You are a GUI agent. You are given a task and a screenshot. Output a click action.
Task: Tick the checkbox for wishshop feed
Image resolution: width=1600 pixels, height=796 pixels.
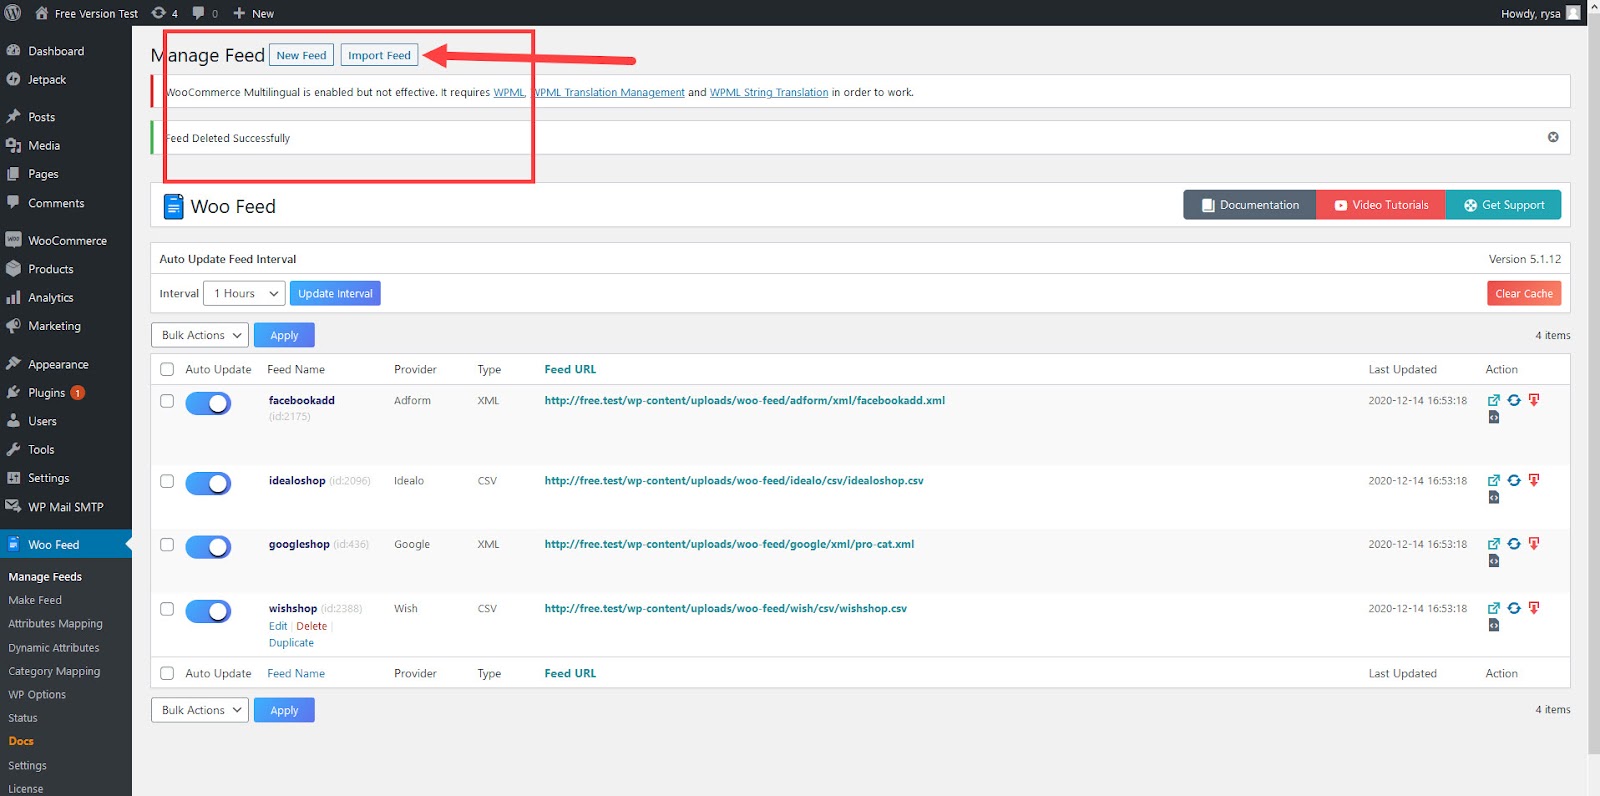(167, 609)
